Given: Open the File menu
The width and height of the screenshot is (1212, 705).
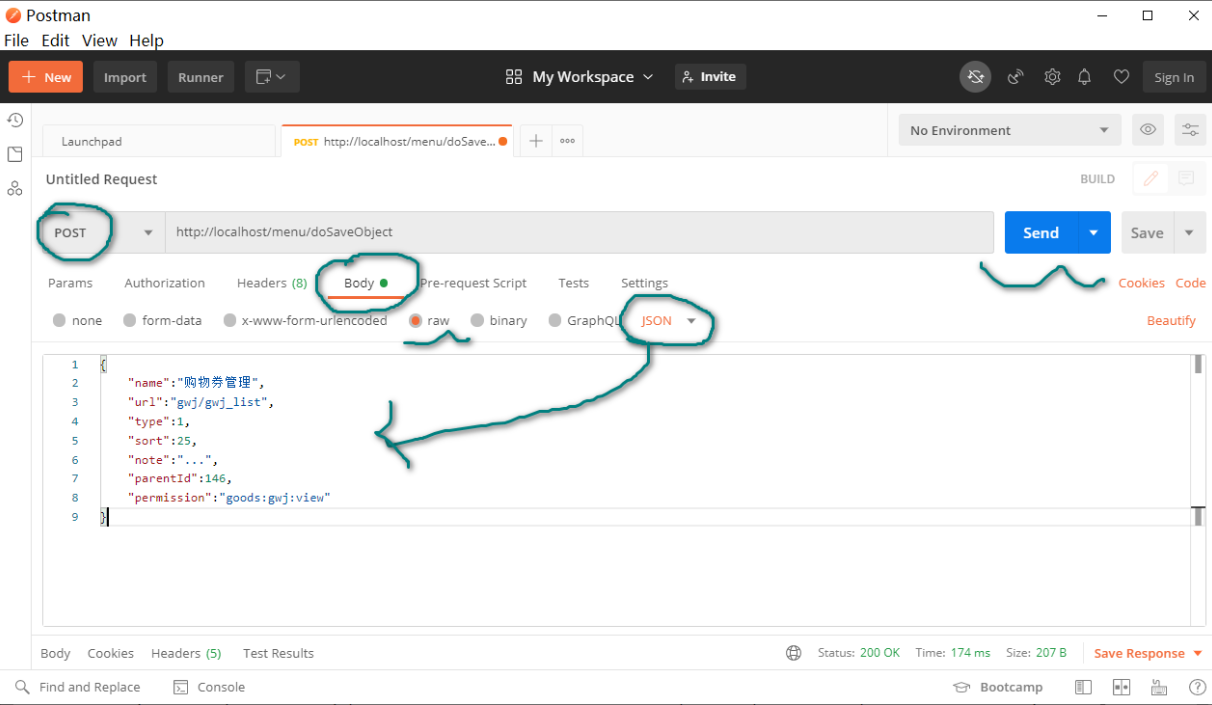Looking at the screenshot, I should pos(16,40).
